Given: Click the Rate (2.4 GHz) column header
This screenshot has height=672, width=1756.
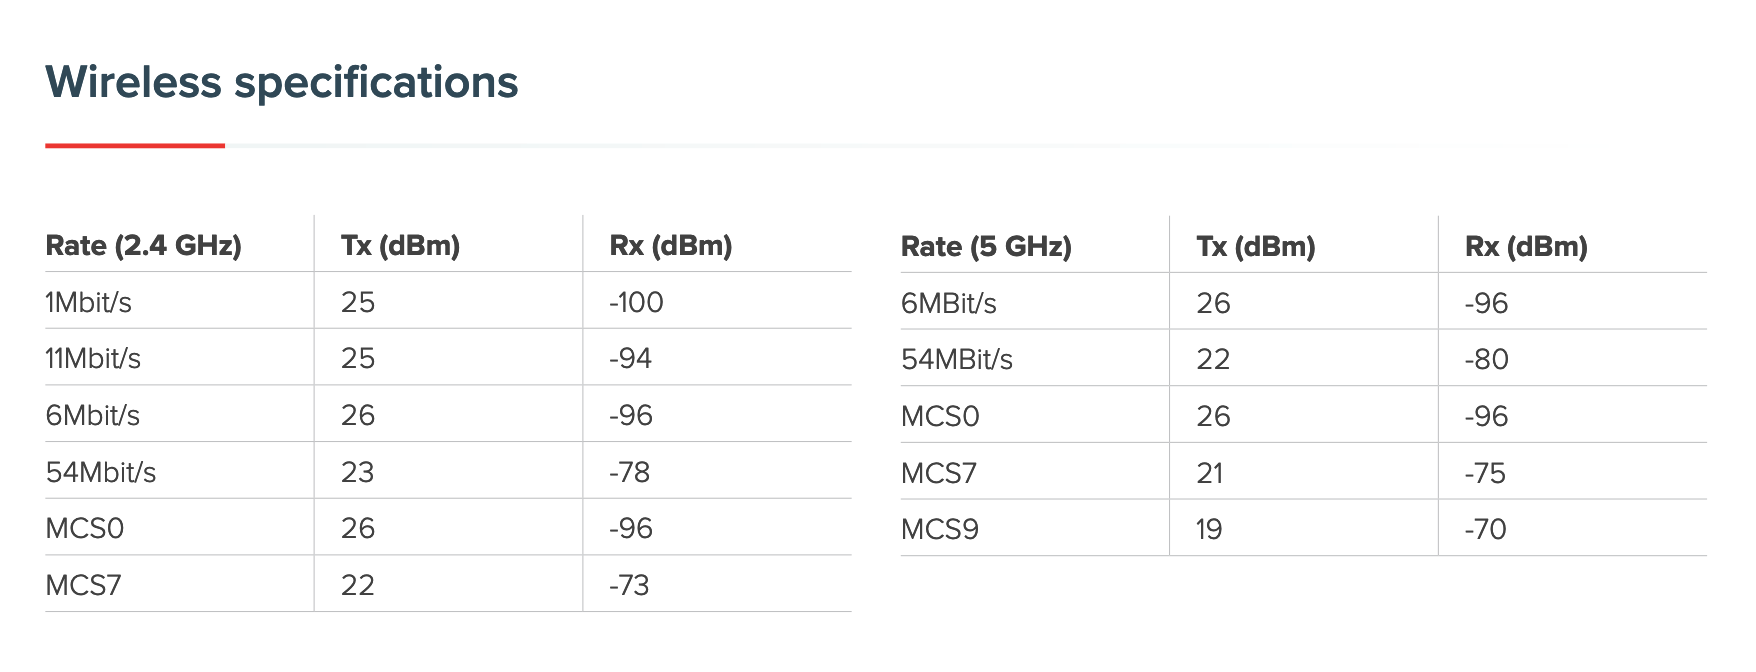Looking at the screenshot, I should 144,246.
